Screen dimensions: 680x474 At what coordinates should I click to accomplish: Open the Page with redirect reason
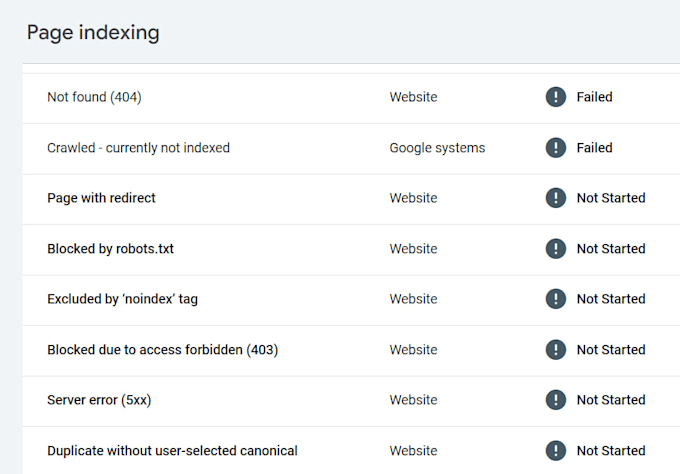[x=101, y=198]
